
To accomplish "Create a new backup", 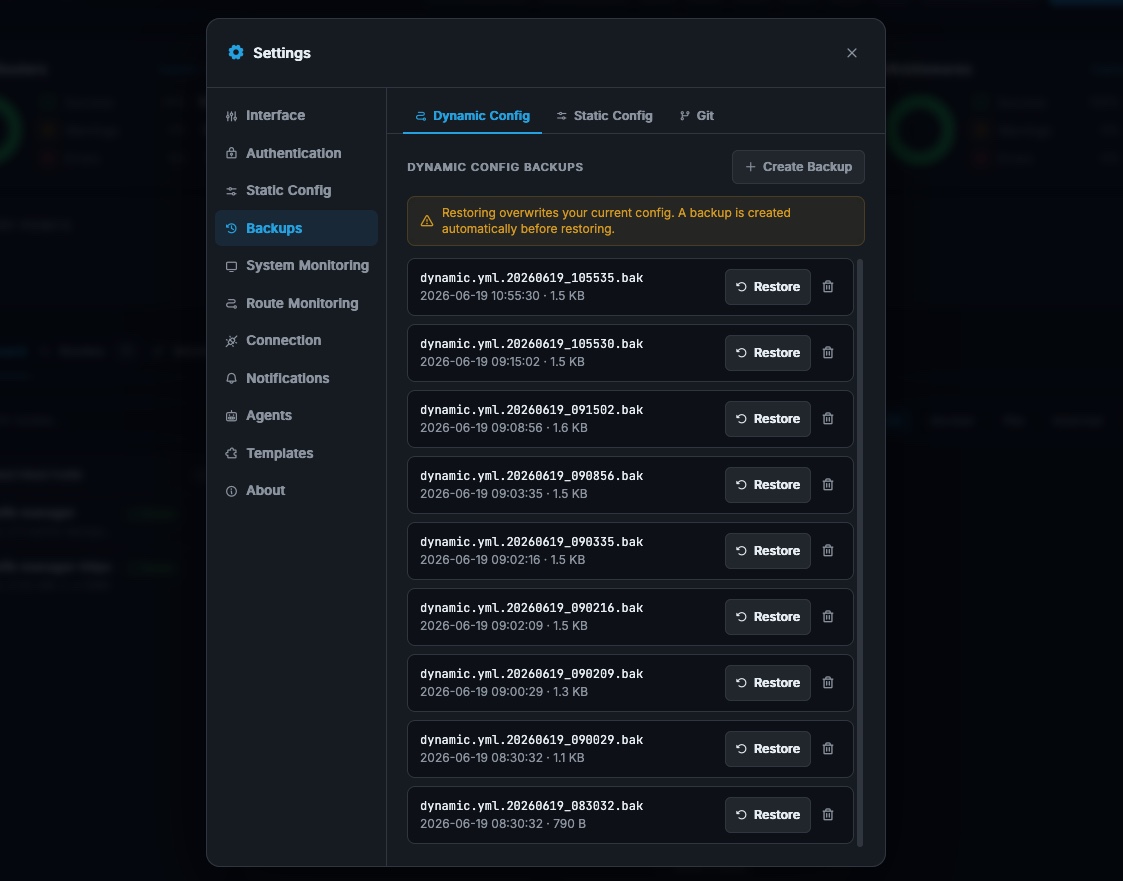I will point(798,167).
